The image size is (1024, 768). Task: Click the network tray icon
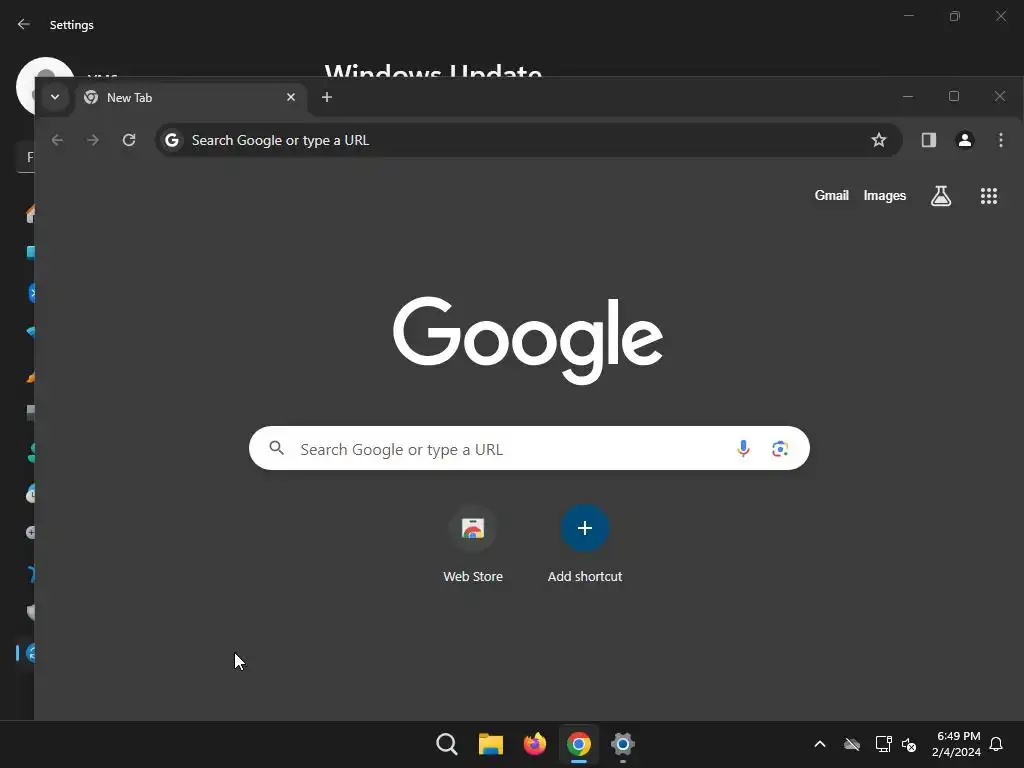pos(883,744)
